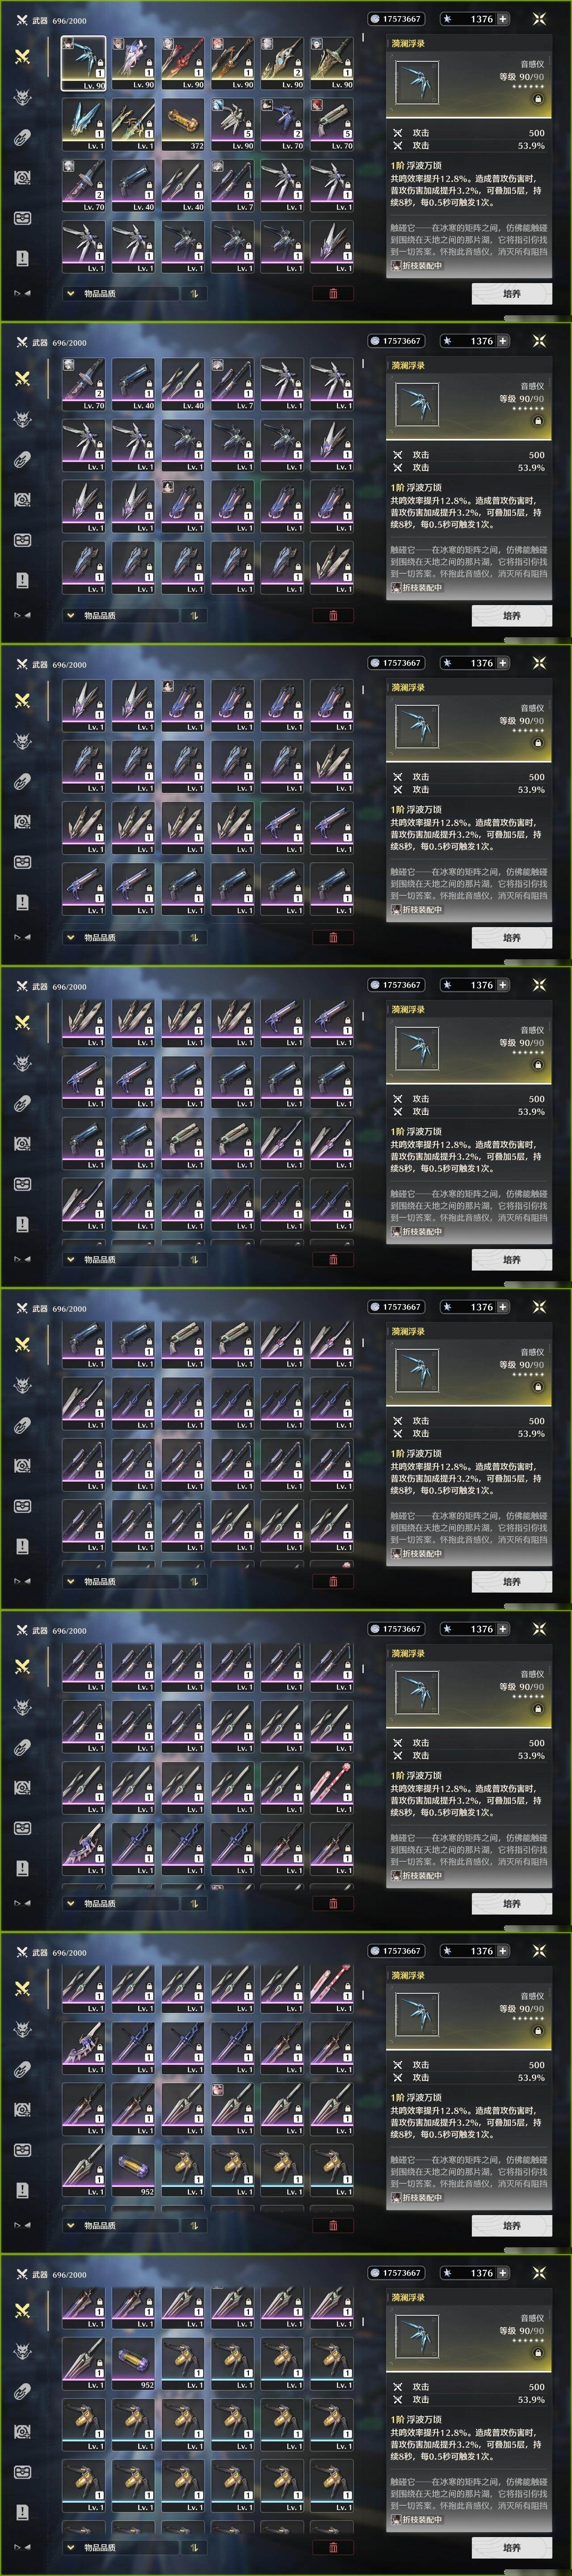Select the highlighted Lv. 90 blue rectifier thumbnail
This screenshot has width=572, height=2576.
click(83, 64)
